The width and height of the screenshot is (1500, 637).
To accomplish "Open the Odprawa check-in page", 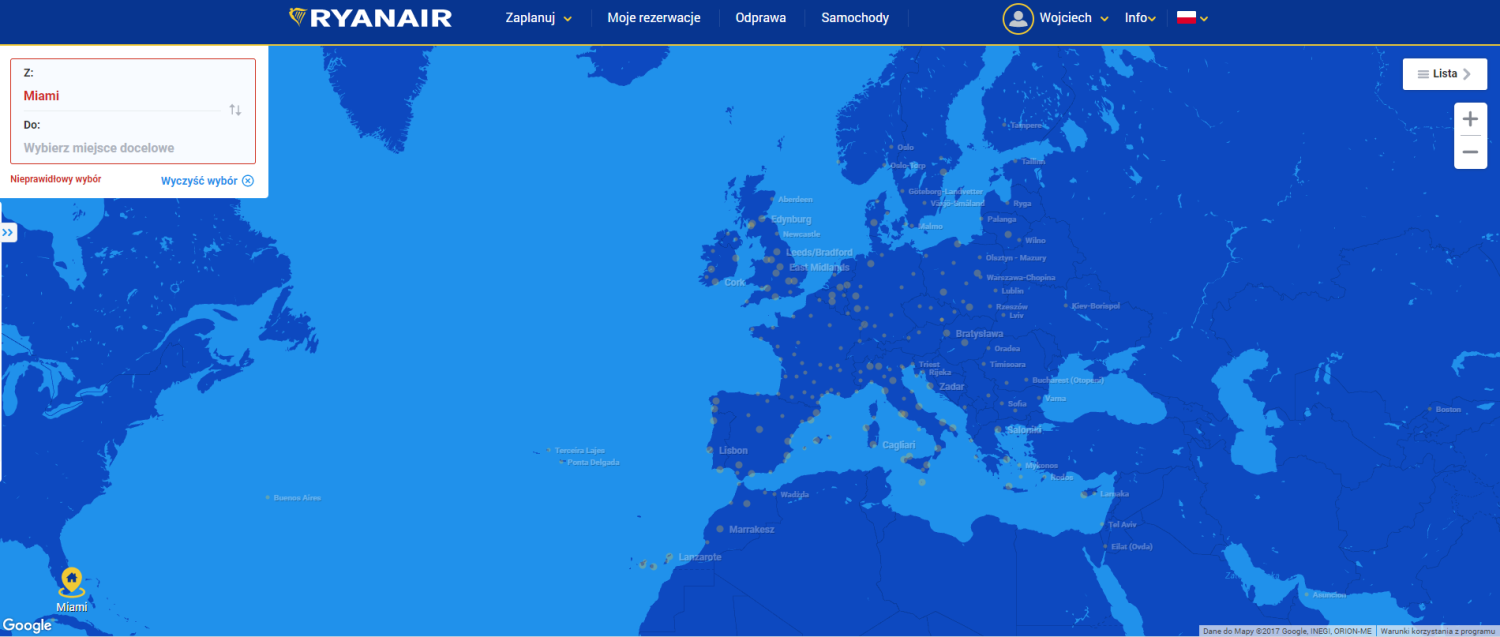I will point(761,18).
